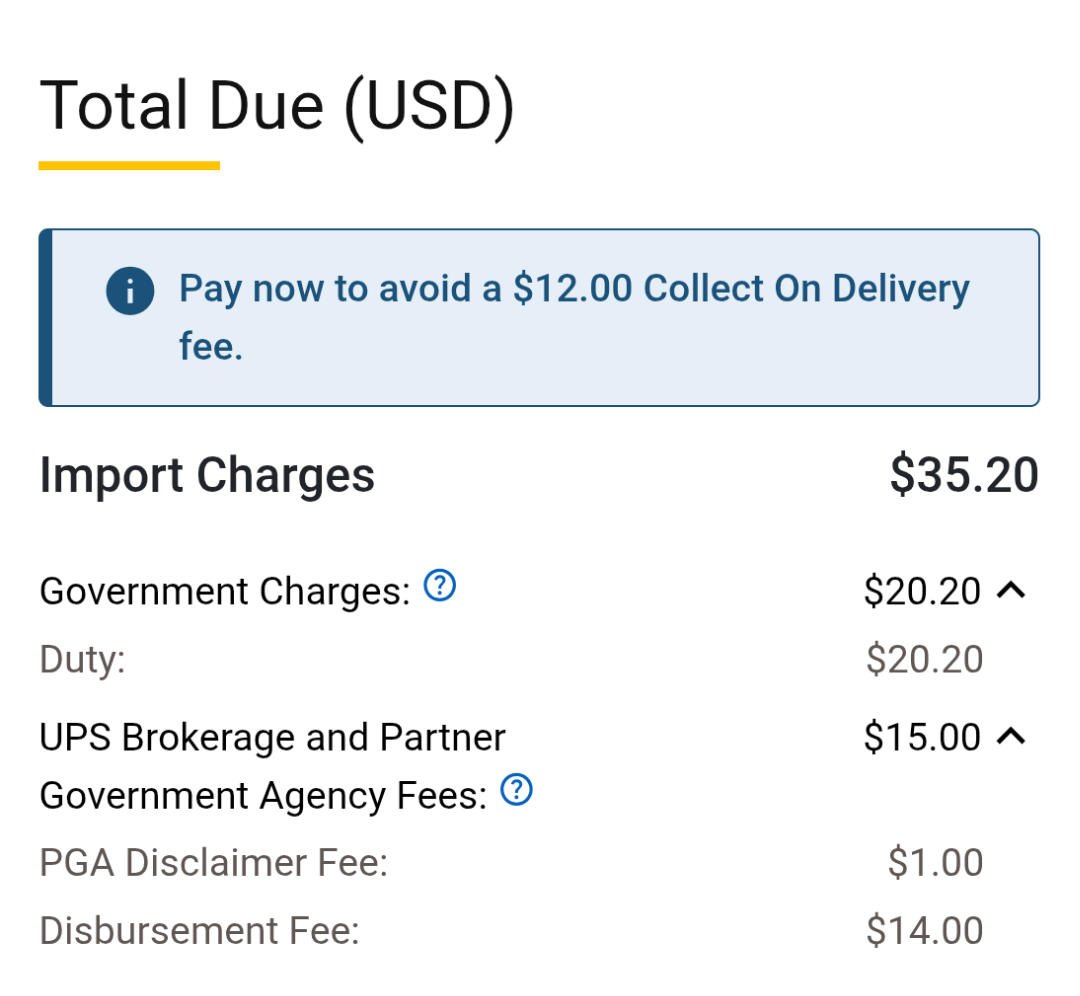This screenshot has height=996, width=1080.
Task: Collapse the Government Charges breakdown
Action: [x=1012, y=591]
